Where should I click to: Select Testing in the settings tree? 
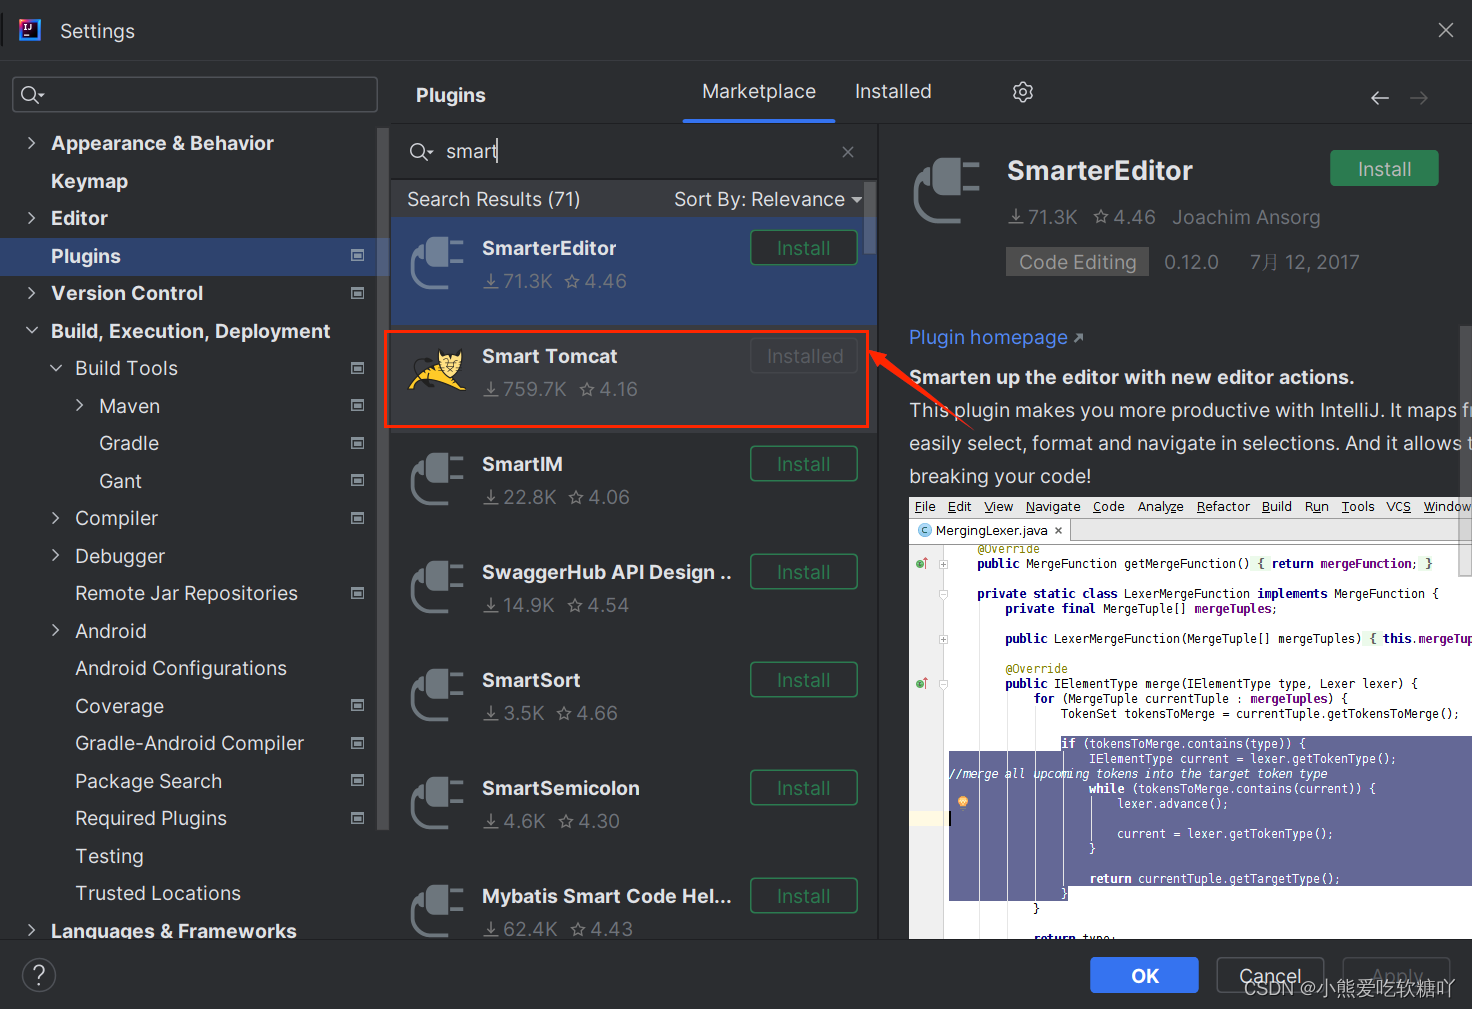click(x=109, y=856)
